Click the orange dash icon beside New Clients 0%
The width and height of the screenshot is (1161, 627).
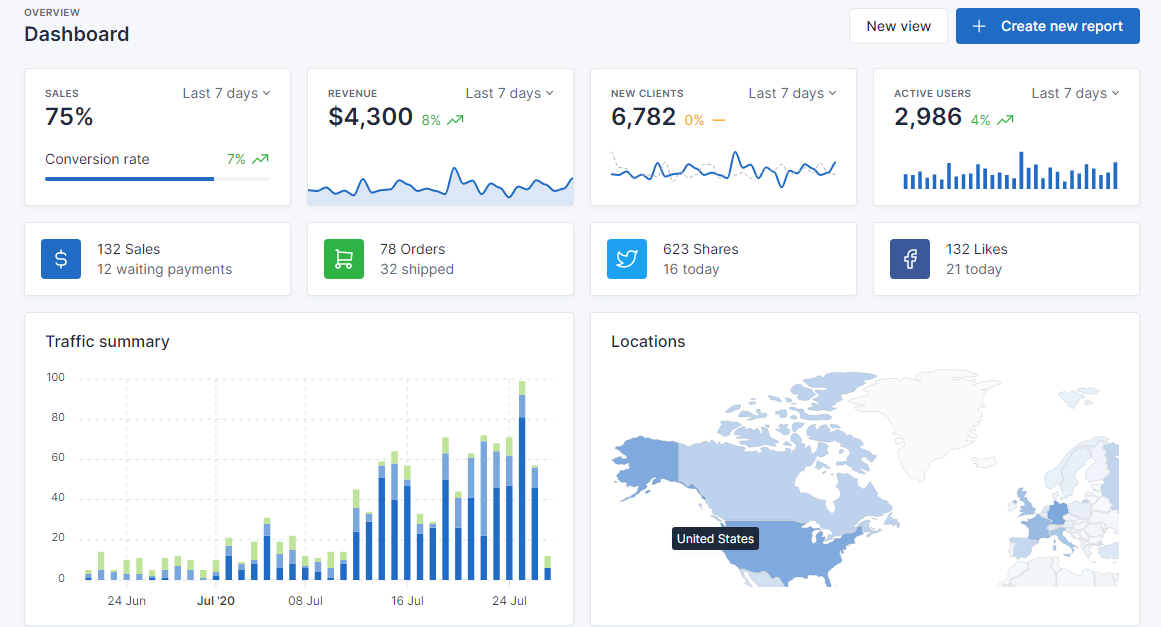click(718, 120)
